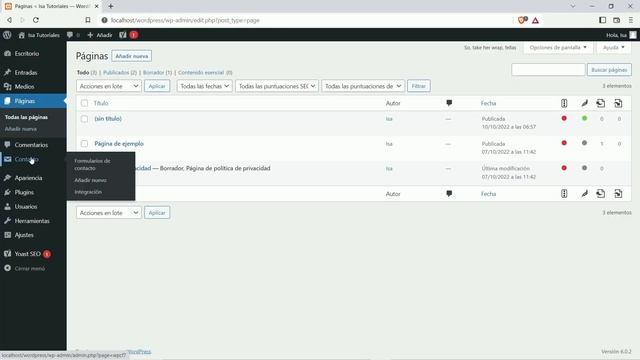The height and width of the screenshot is (360, 640).
Task: Sort by incoming internal links header icon
Action: pyautogui.click(x=618, y=103)
